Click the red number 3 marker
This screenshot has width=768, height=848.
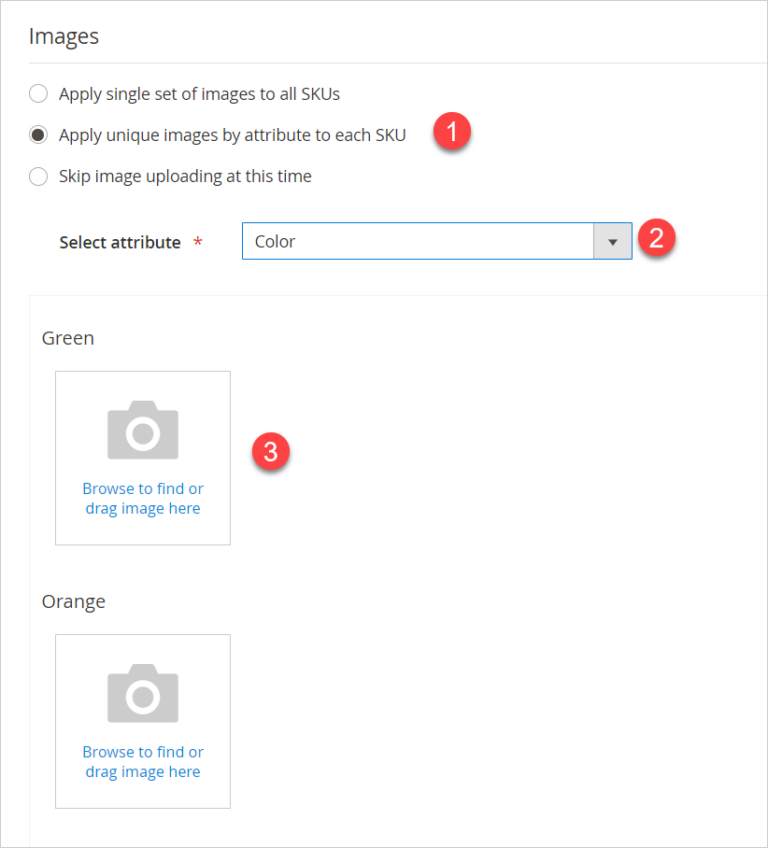[271, 450]
